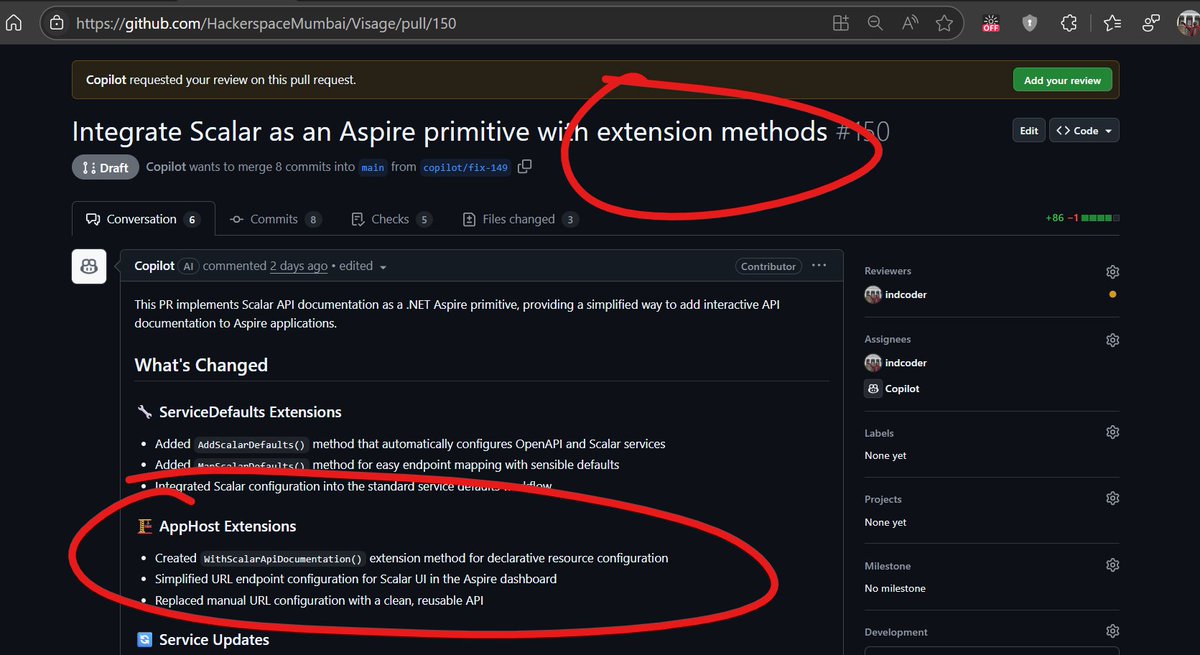The image size is (1200, 655).
Task: Click the Add your review button
Action: click(1062, 80)
